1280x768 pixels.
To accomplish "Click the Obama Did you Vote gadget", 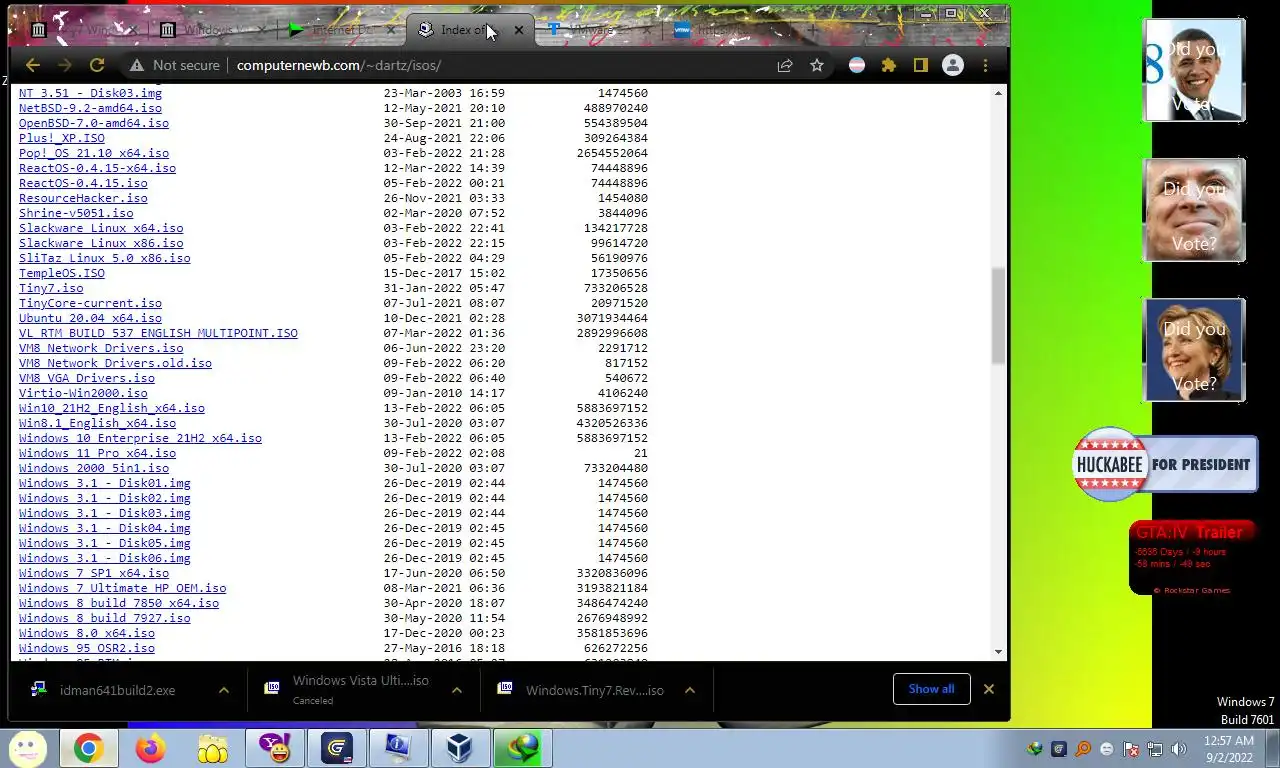I will click(1194, 70).
